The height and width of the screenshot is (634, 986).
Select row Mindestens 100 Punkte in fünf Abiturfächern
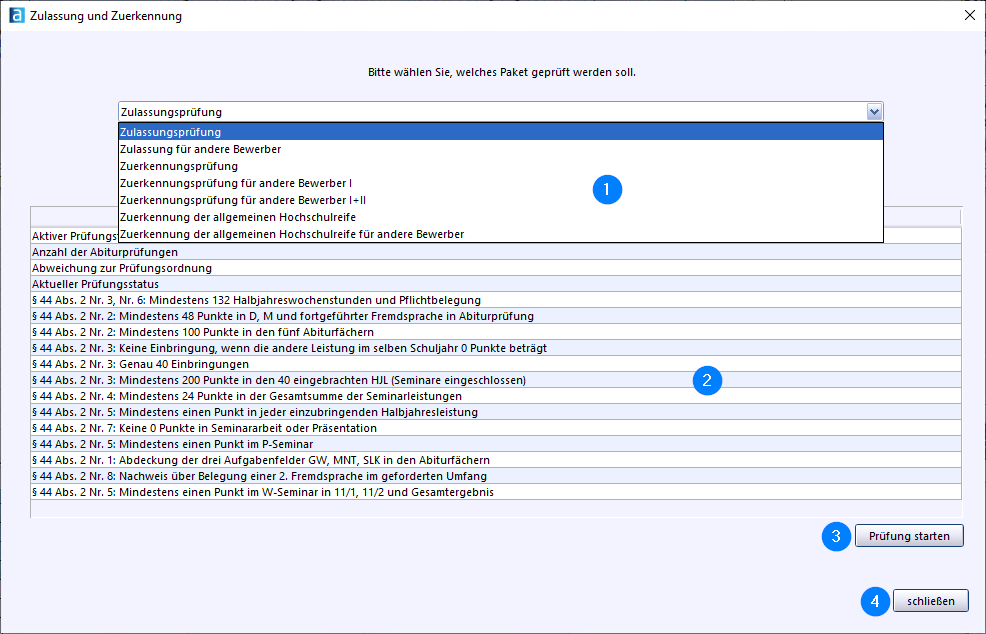[x=496, y=331]
